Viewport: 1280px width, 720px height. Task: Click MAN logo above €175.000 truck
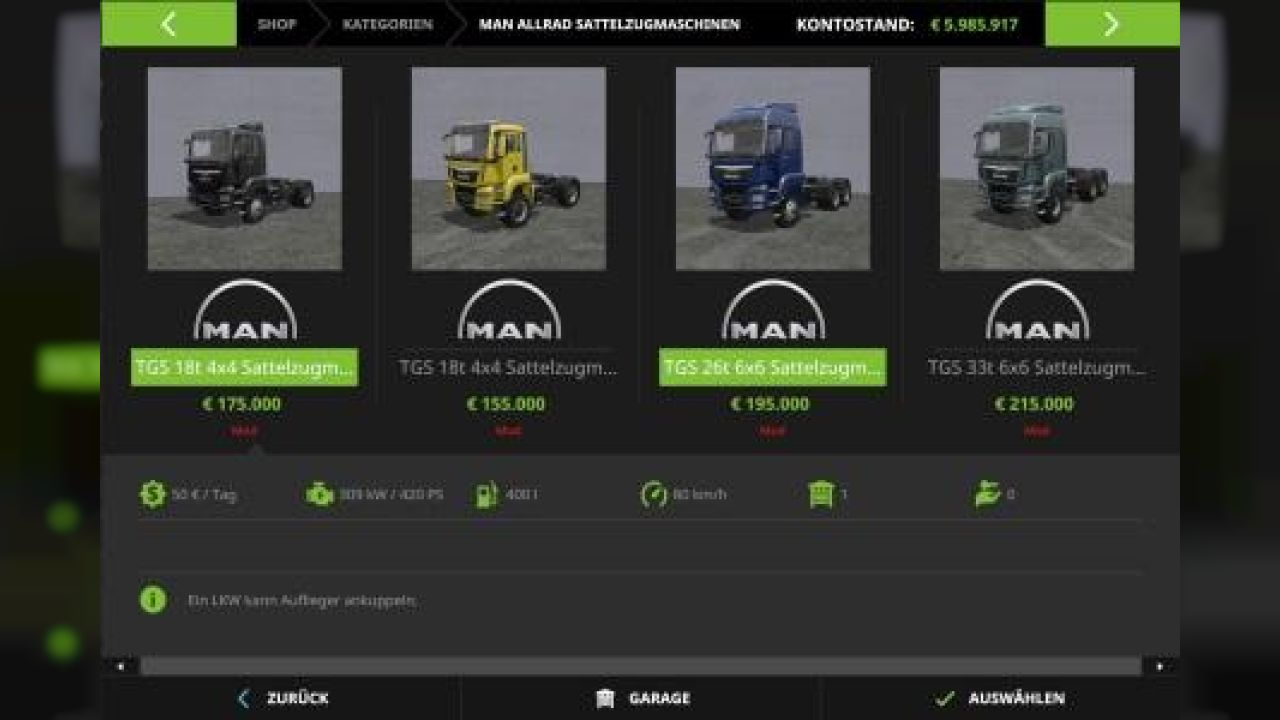[245, 309]
